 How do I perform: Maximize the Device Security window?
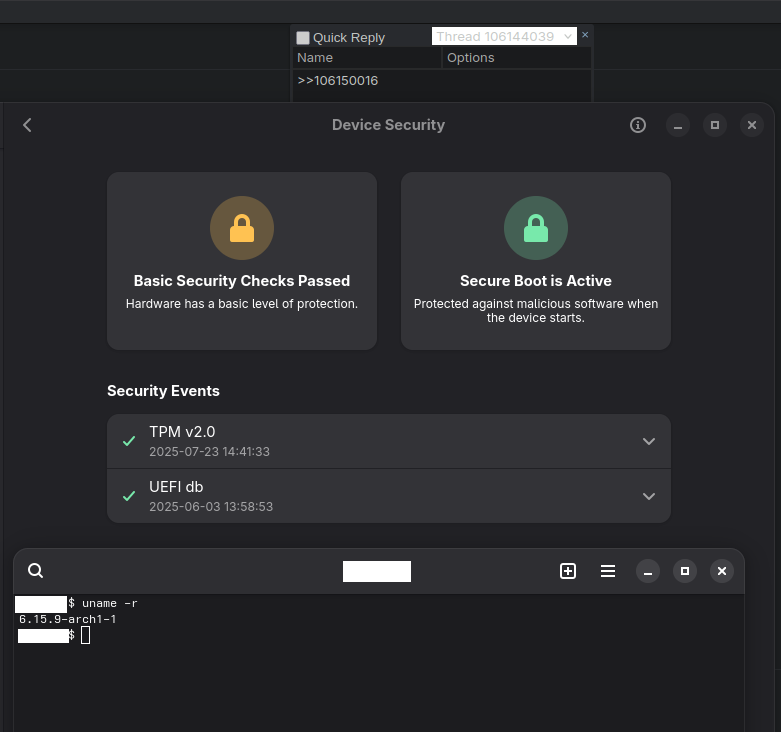(x=715, y=125)
